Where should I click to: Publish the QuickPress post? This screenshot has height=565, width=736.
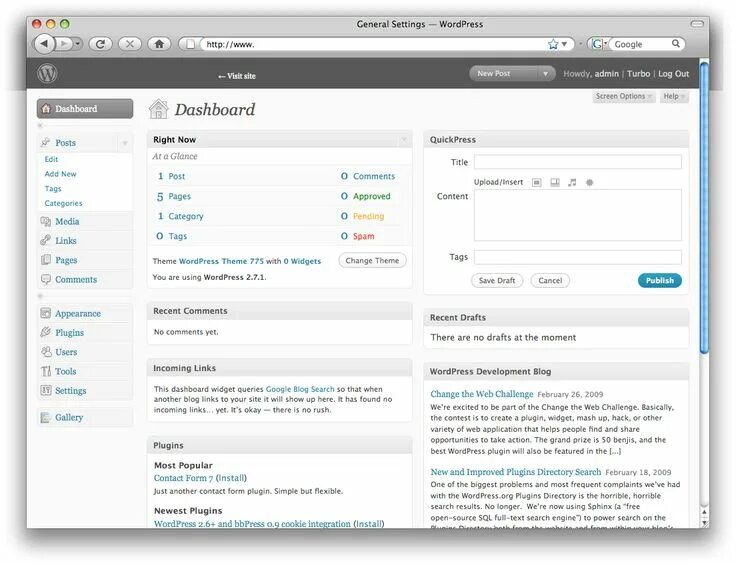659,280
